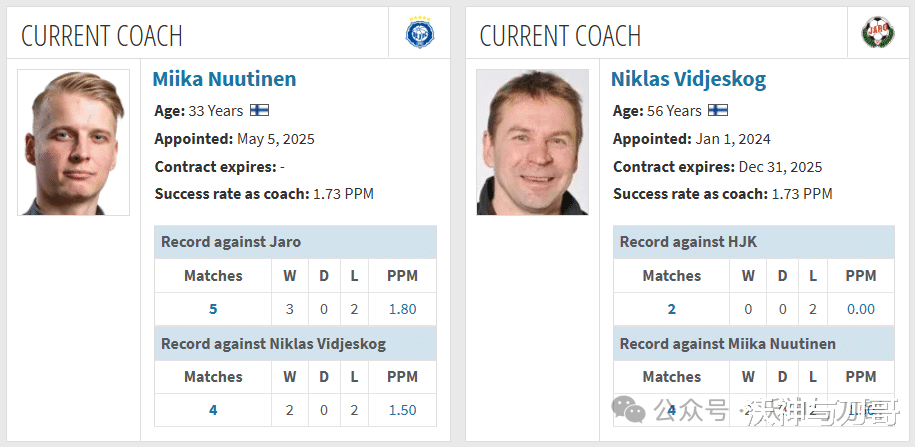Open Miika Nuutinen's profile photo
Screen dimensions: 915x447
(73, 142)
